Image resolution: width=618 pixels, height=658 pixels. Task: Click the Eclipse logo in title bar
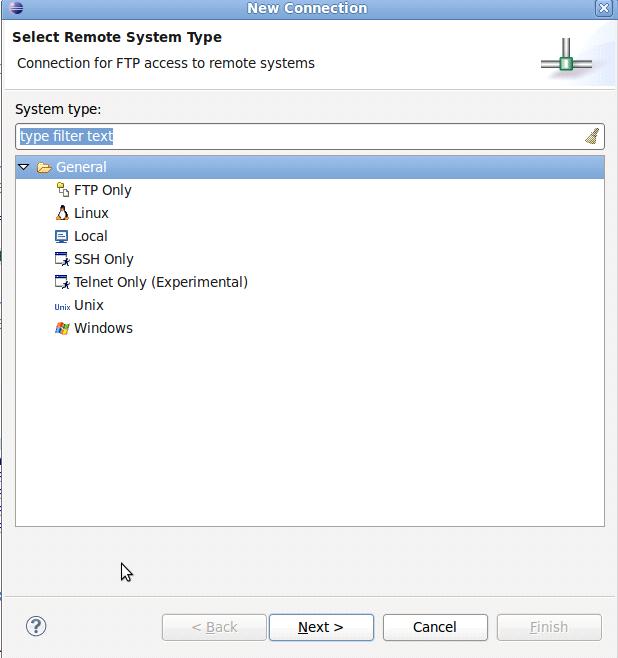(16, 8)
